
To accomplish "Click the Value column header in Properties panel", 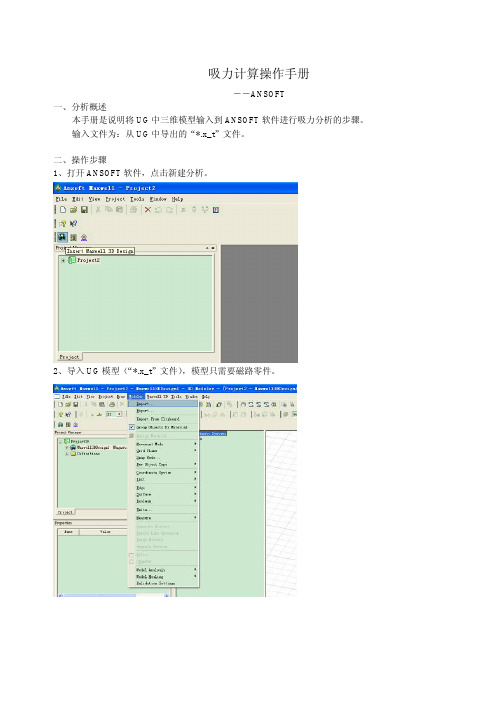I will pyautogui.click(x=105, y=532).
